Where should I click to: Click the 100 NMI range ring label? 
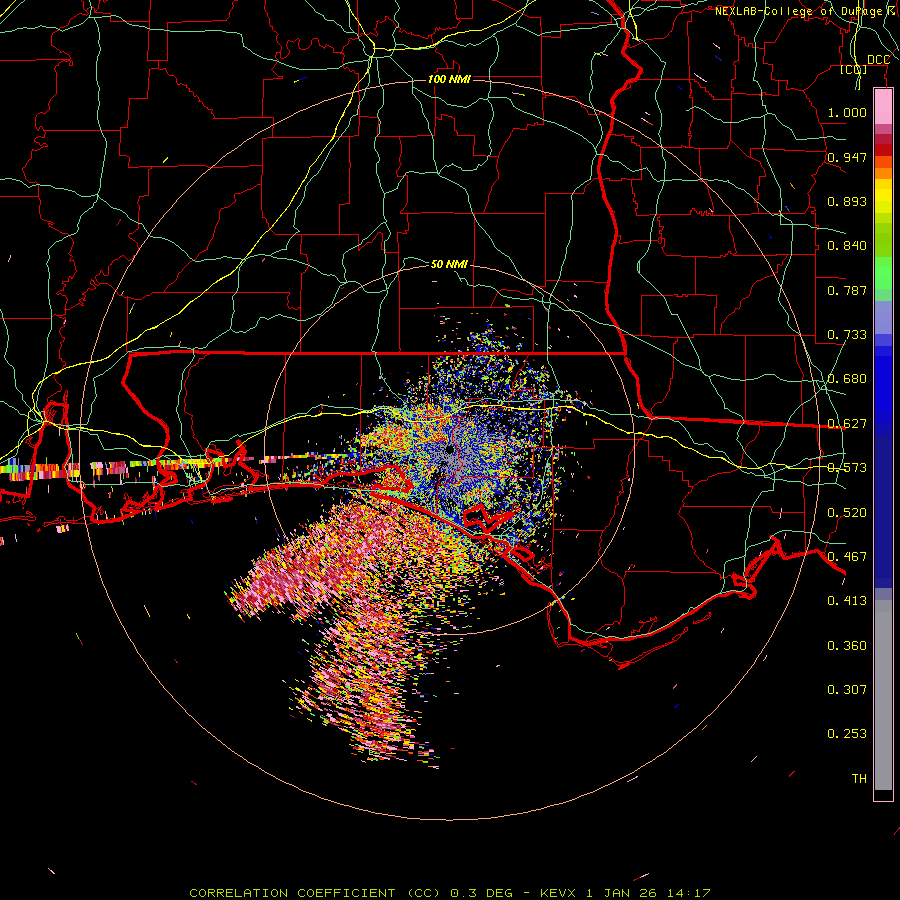tap(449, 79)
